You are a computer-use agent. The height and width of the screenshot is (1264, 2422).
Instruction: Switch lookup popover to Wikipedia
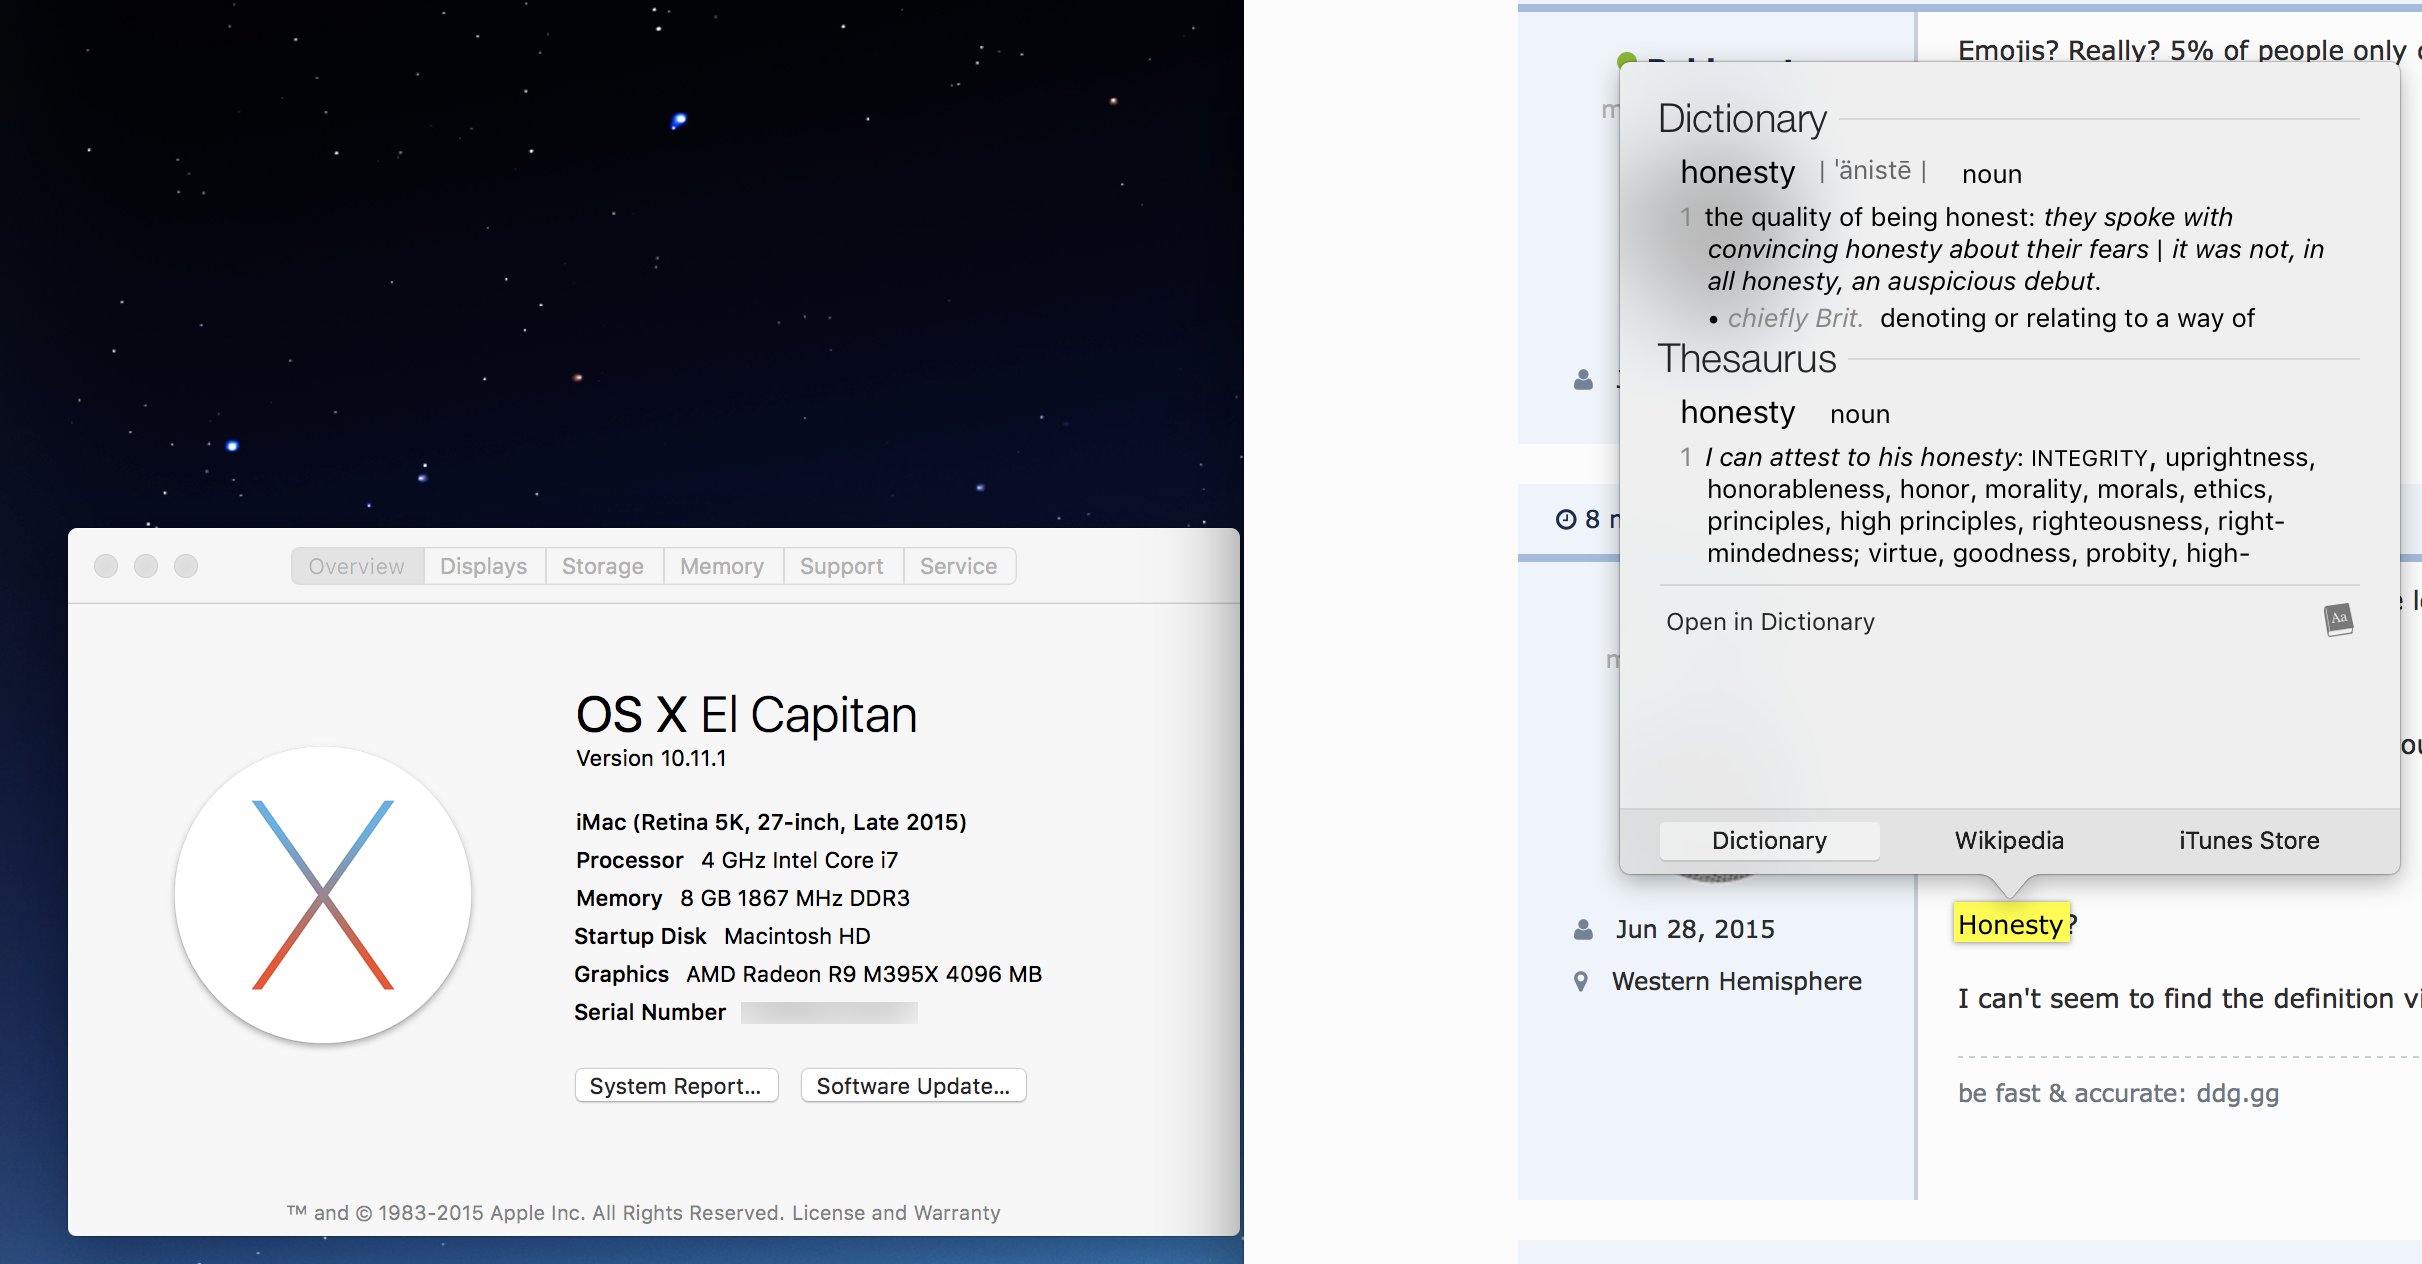pyautogui.click(x=2009, y=840)
